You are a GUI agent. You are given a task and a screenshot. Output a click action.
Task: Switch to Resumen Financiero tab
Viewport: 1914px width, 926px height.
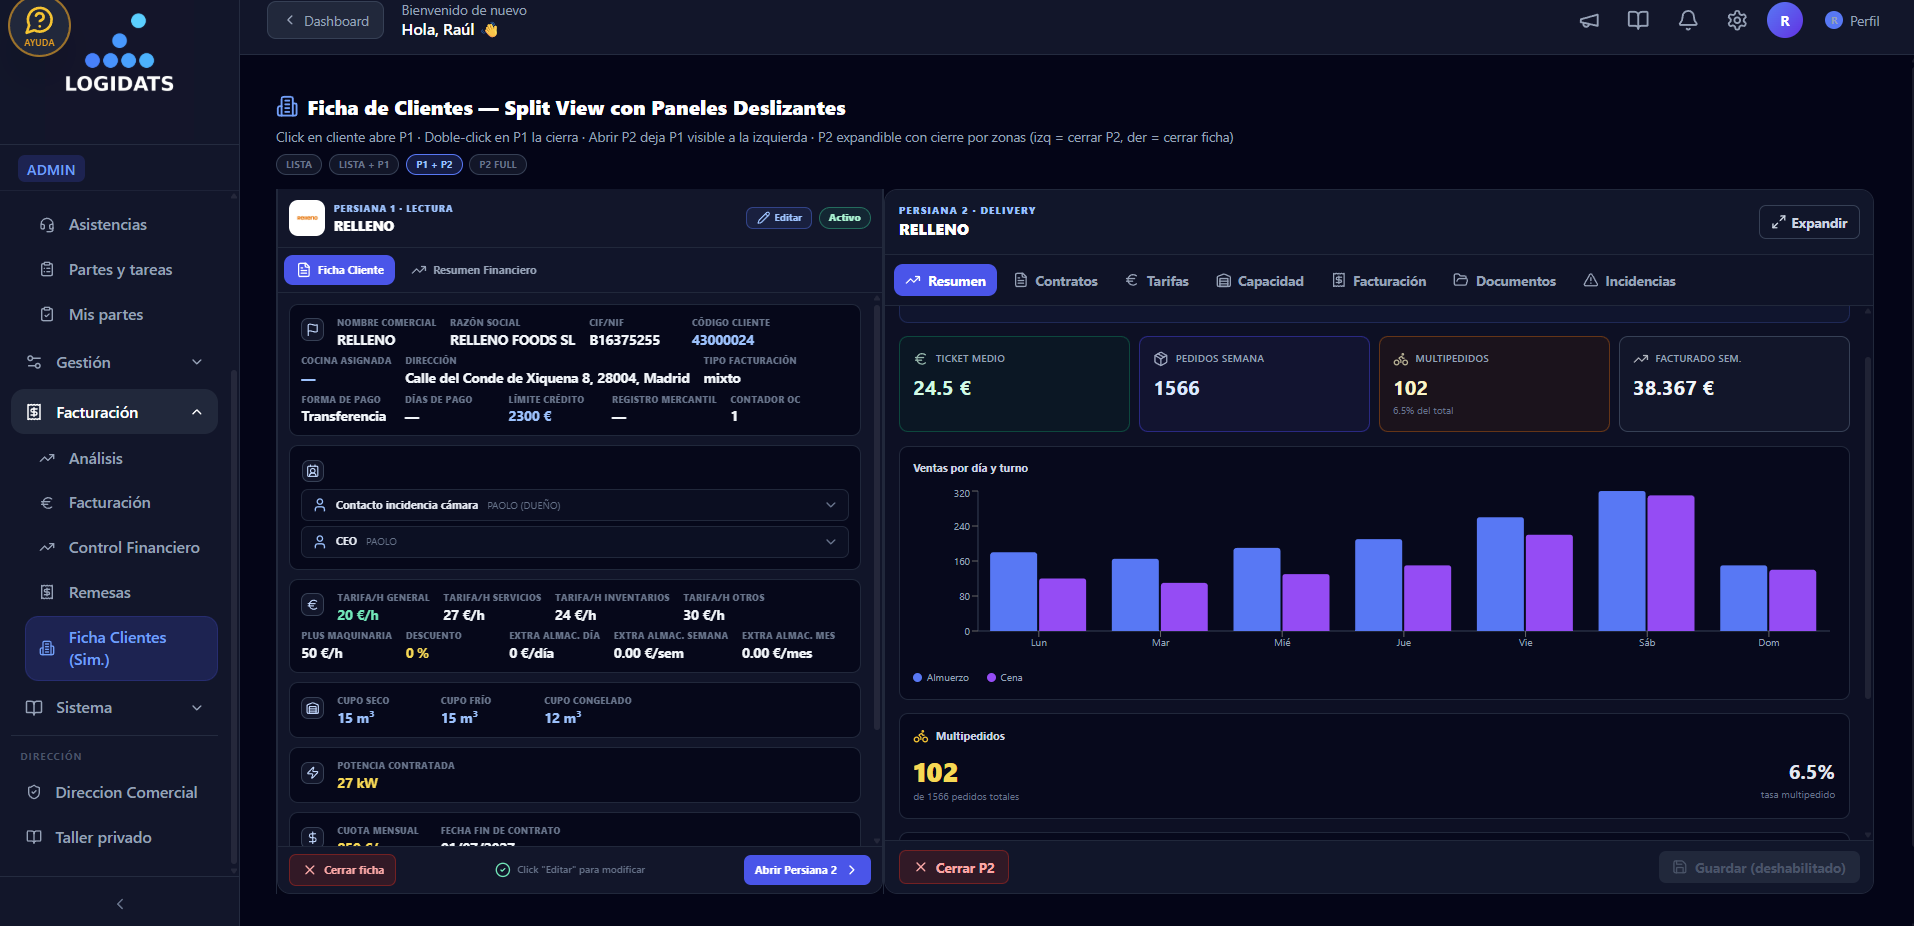(x=474, y=270)
